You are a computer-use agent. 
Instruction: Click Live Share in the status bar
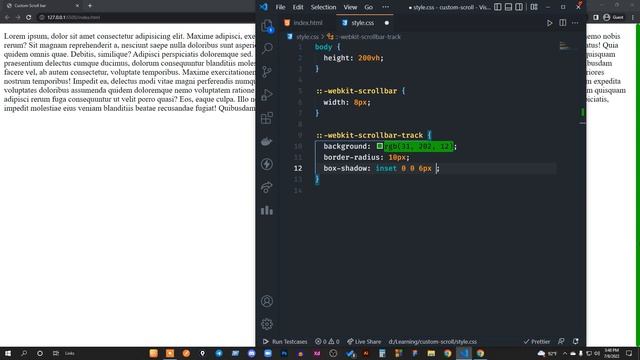364,342
